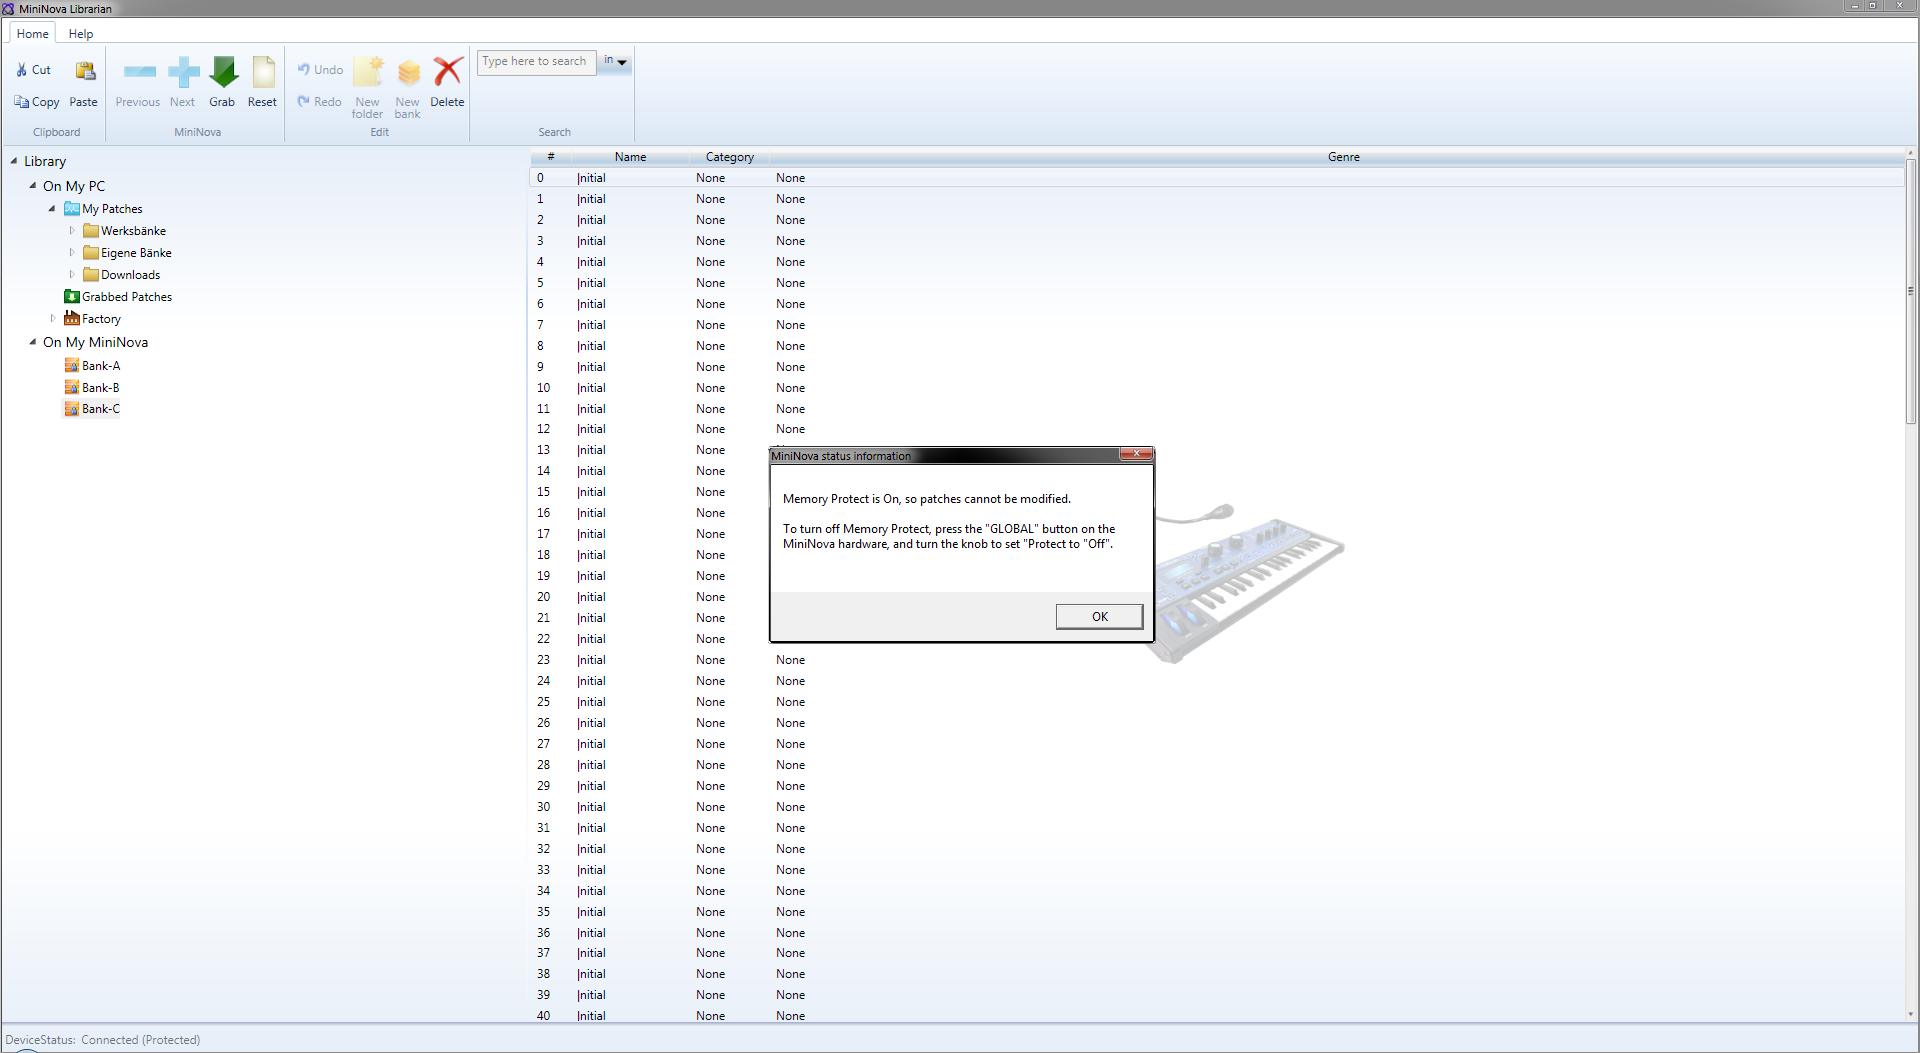Open the Help ribbon tab
This screenshot has width=1920, height=1053.
tap(81, 34)
